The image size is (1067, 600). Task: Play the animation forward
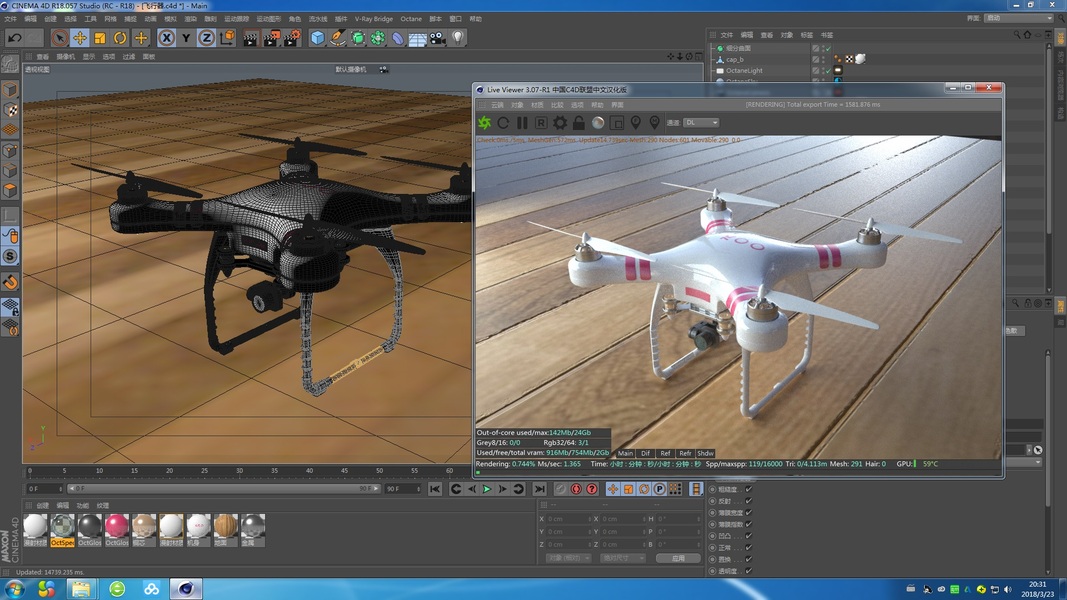point(487,489)
